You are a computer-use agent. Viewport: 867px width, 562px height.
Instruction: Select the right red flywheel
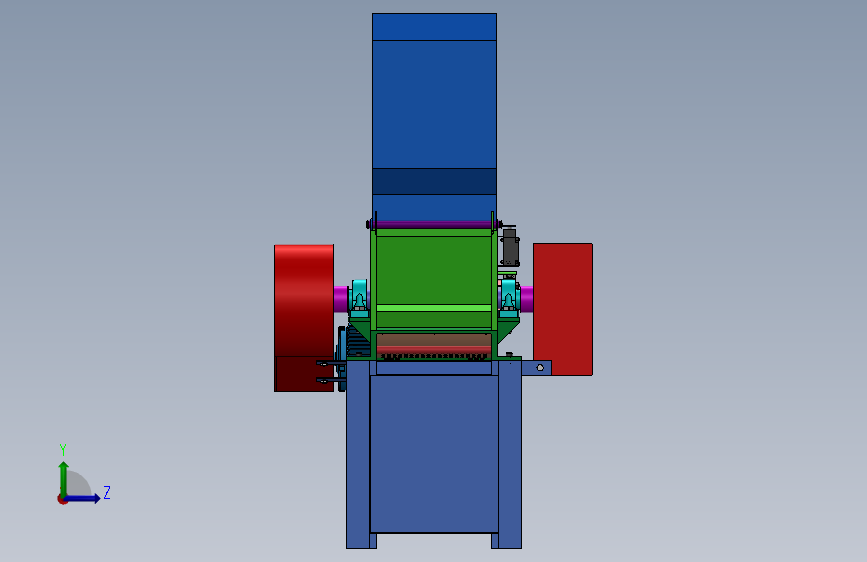tap(563, 309)
